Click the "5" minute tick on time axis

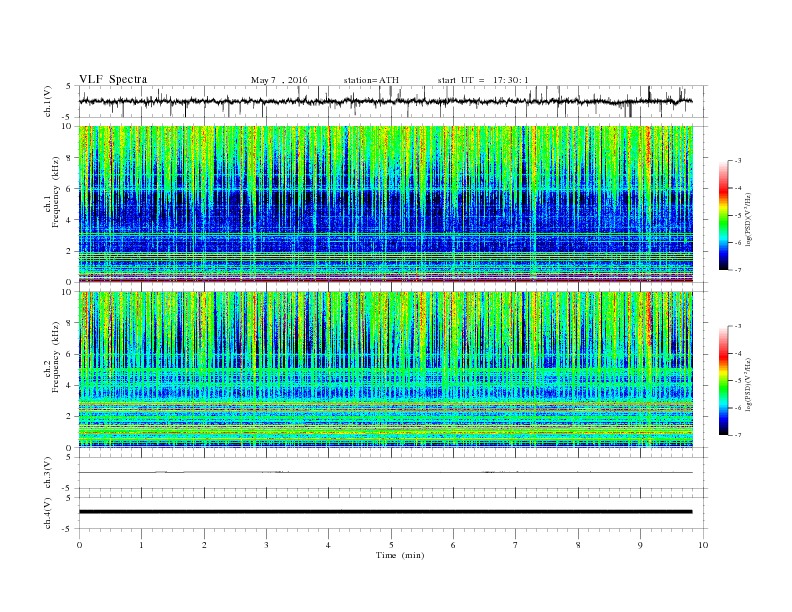pyautogui.click(x=391, y=545)
